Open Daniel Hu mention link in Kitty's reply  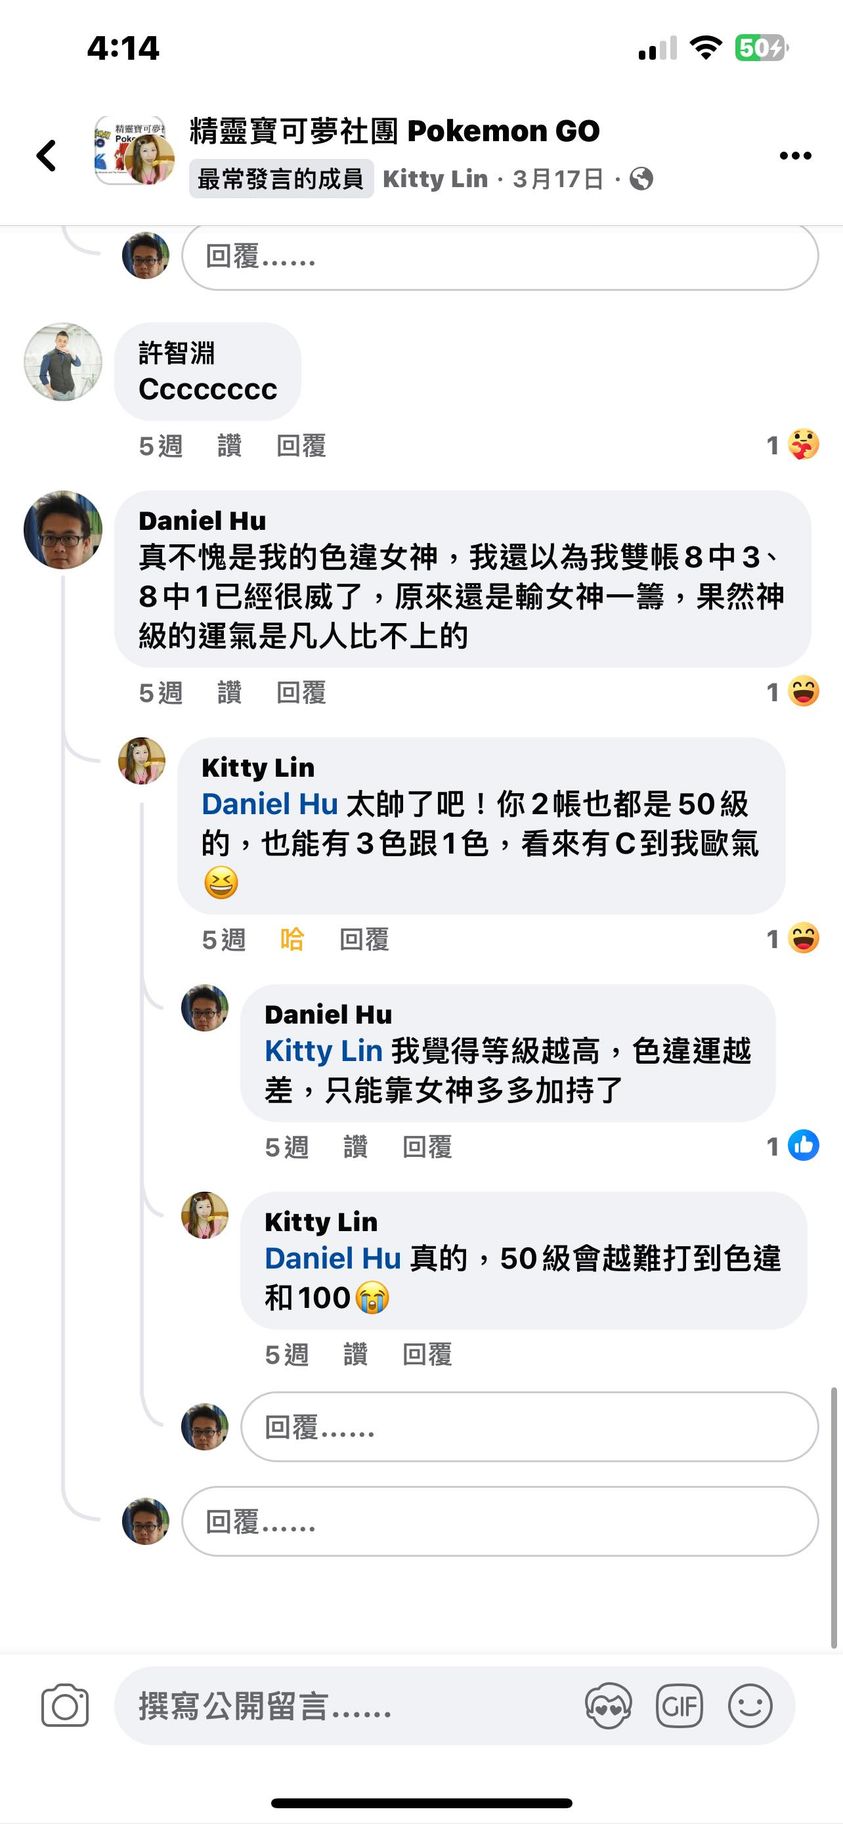point(270,804)
